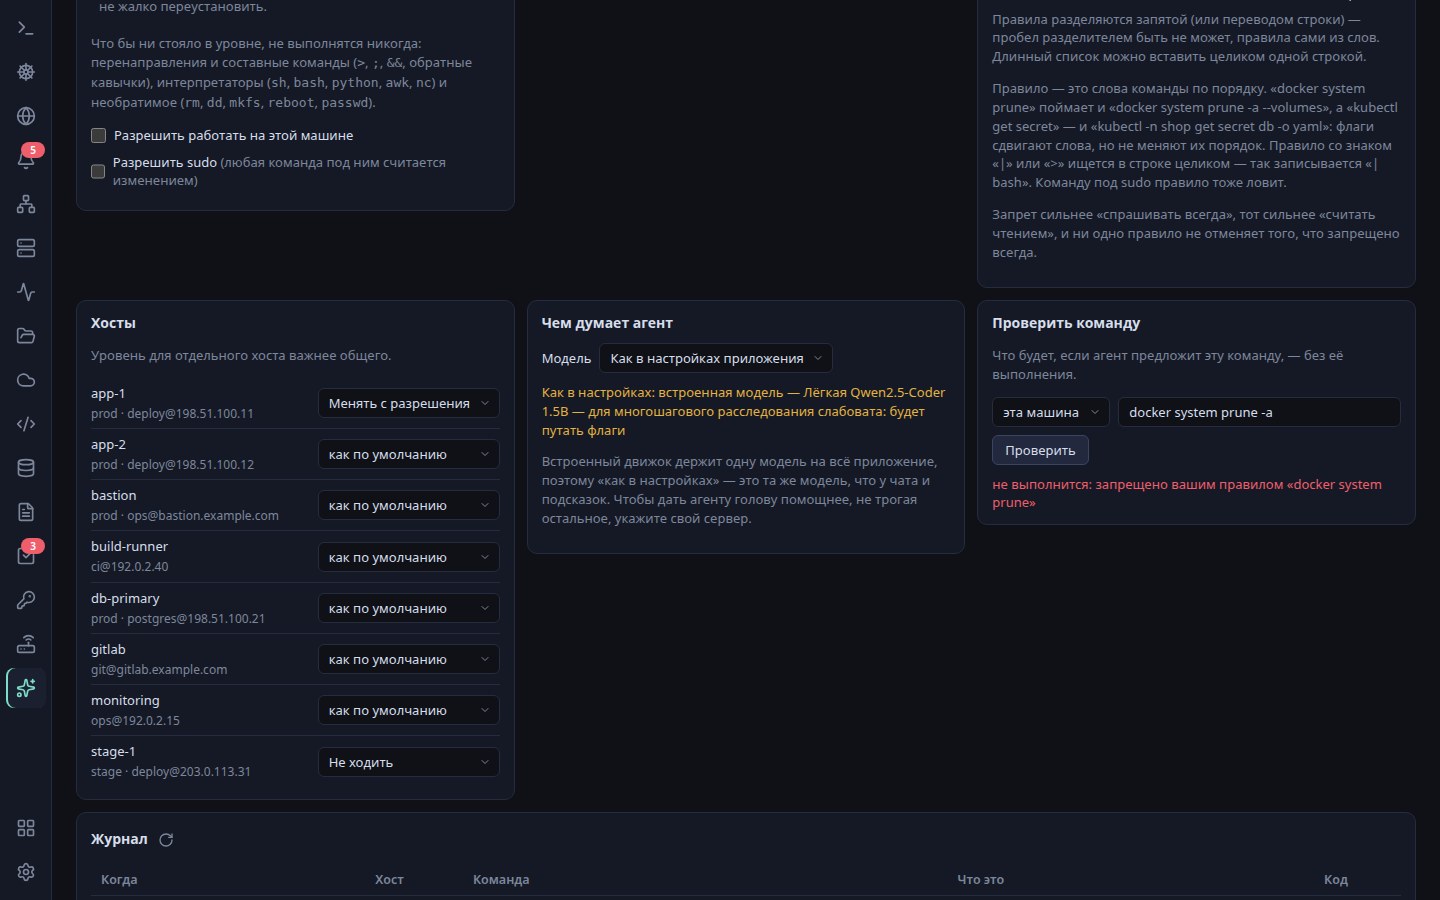Click the Проверить button
Screen dimensions: 1440x900
point(1040,450)
